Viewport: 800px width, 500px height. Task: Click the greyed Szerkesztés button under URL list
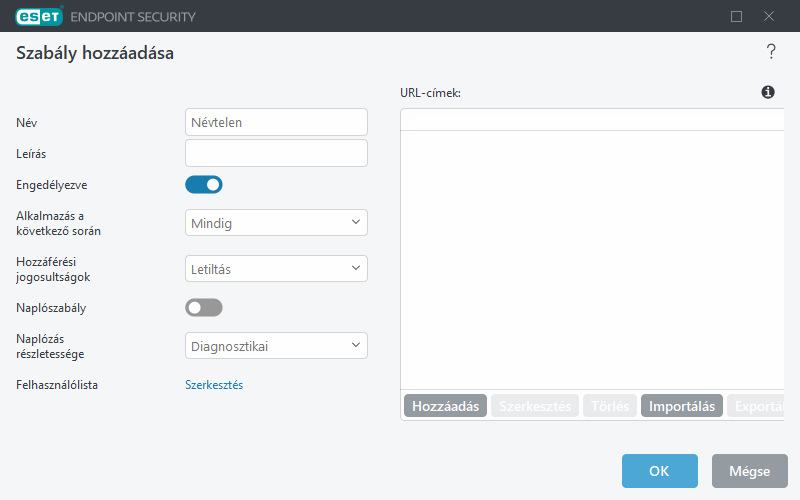(x=535, y=406)
